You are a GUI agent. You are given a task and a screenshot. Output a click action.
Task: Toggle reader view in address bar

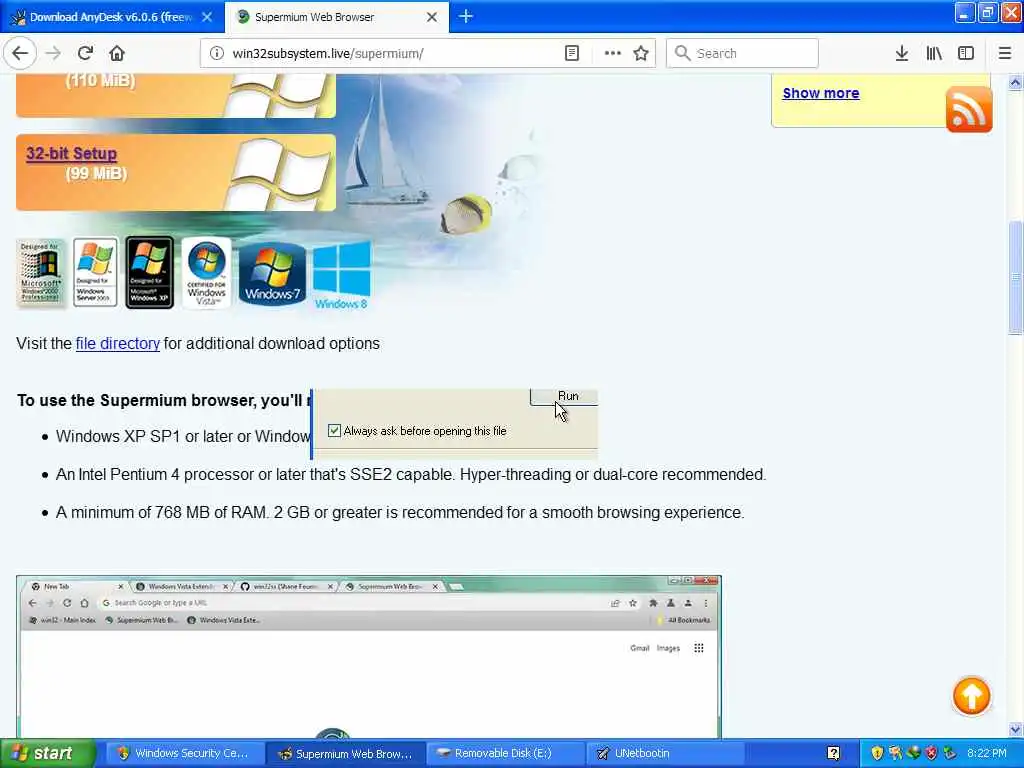point(571,53)
